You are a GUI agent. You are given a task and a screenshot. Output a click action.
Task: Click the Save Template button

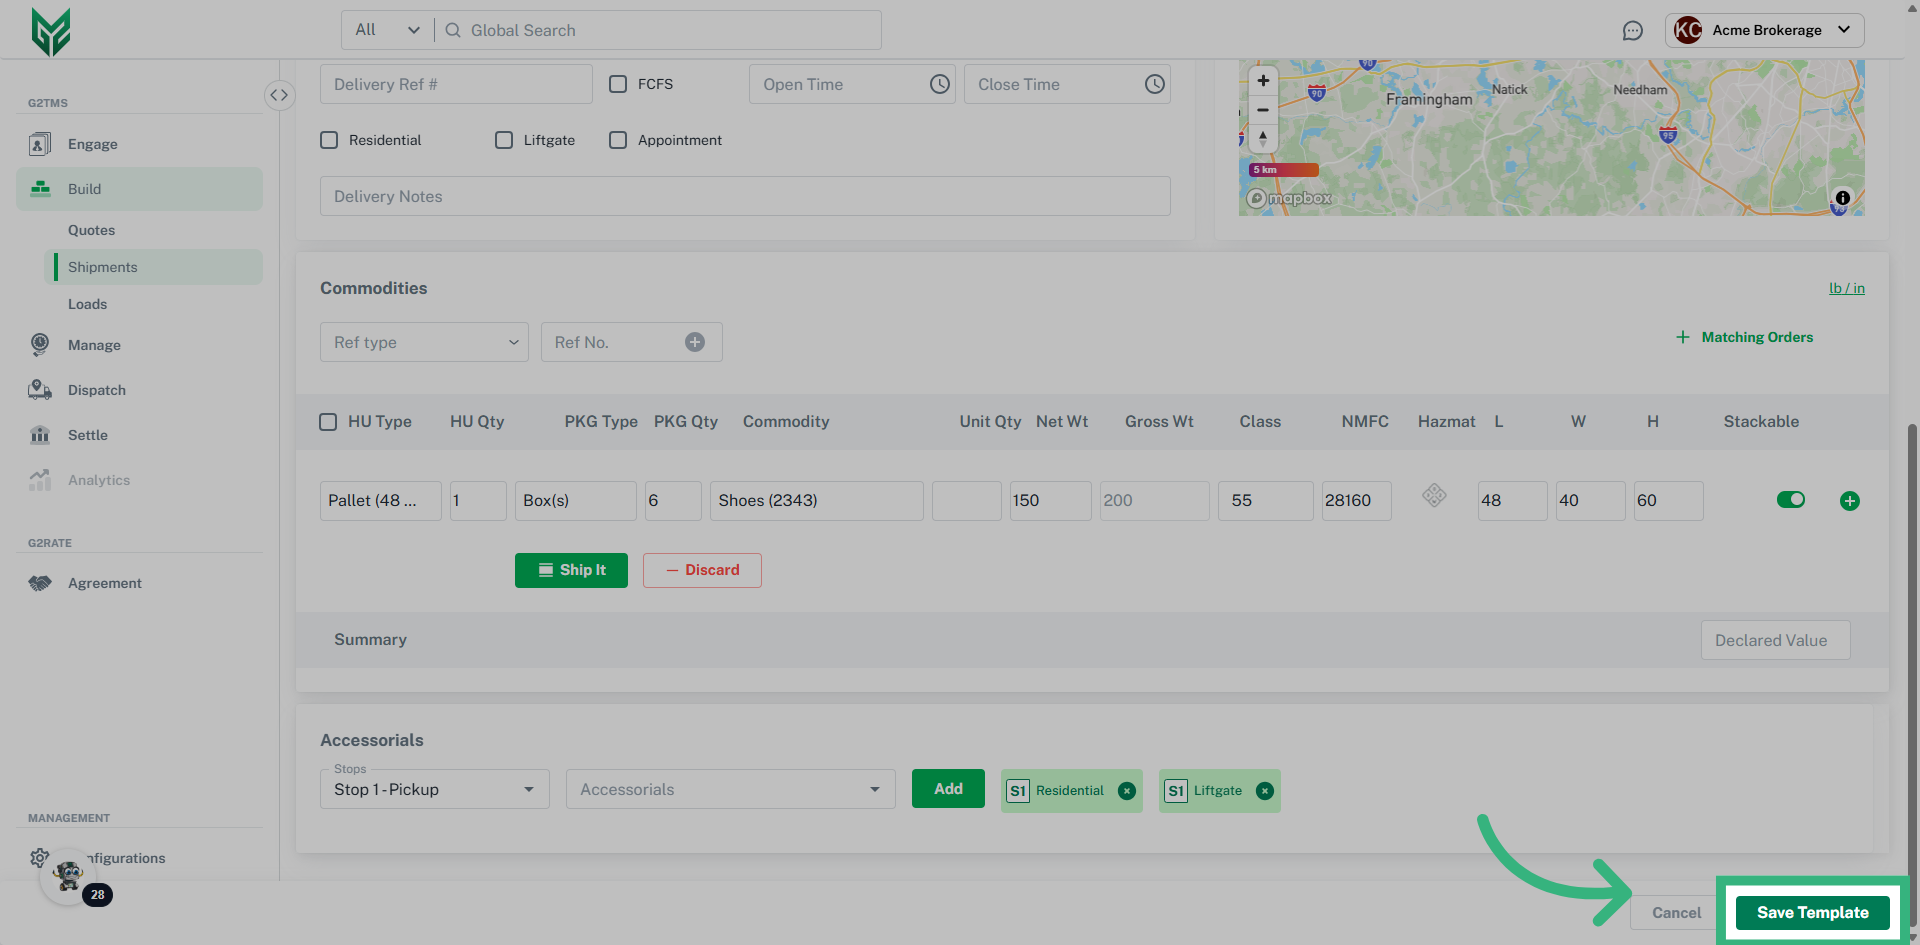pyautogui.click(x=1812, y=912)
